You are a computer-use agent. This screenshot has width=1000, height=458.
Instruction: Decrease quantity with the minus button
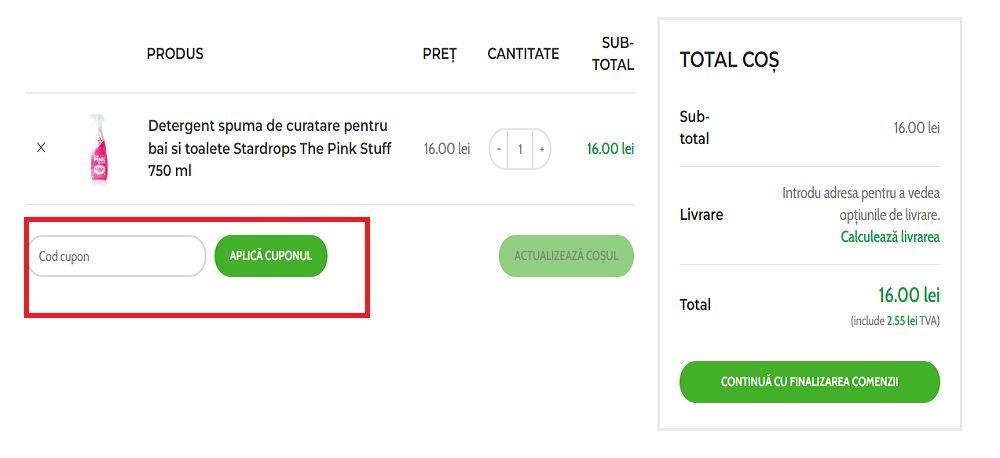[499, 149]
